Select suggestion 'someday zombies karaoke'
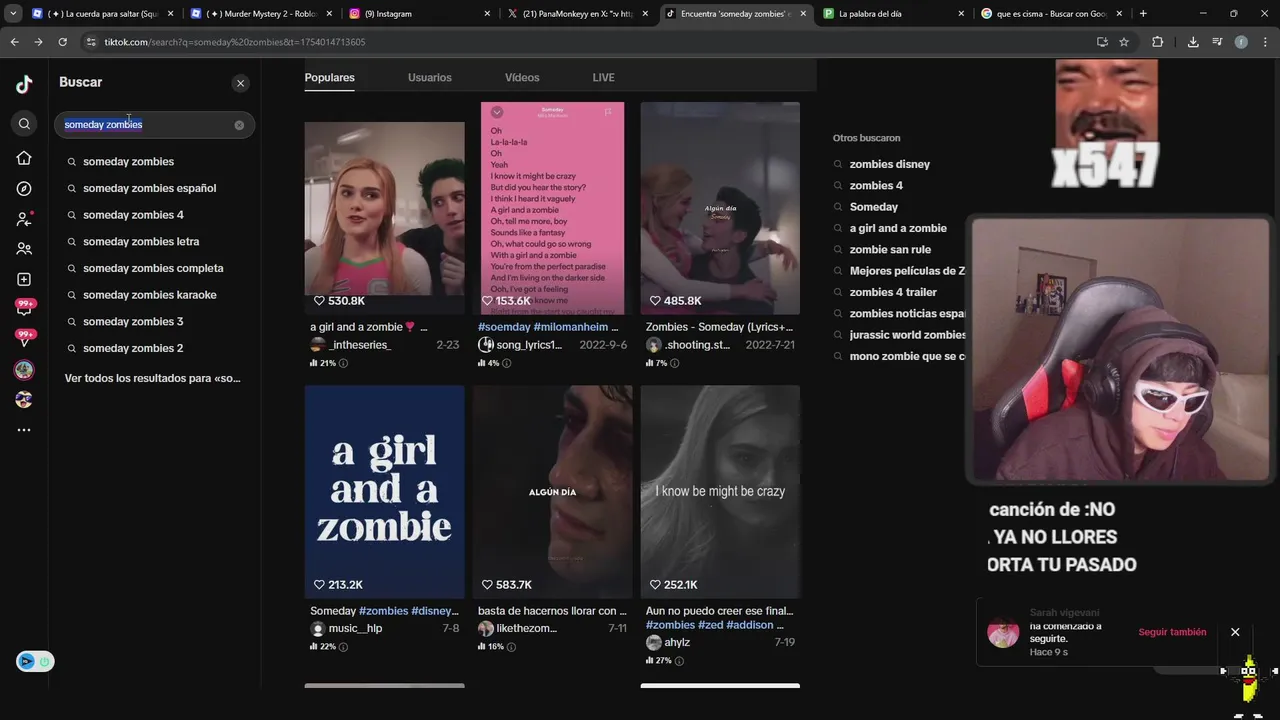Screen dimensions: 1280x720 click(x=150, y=295)
